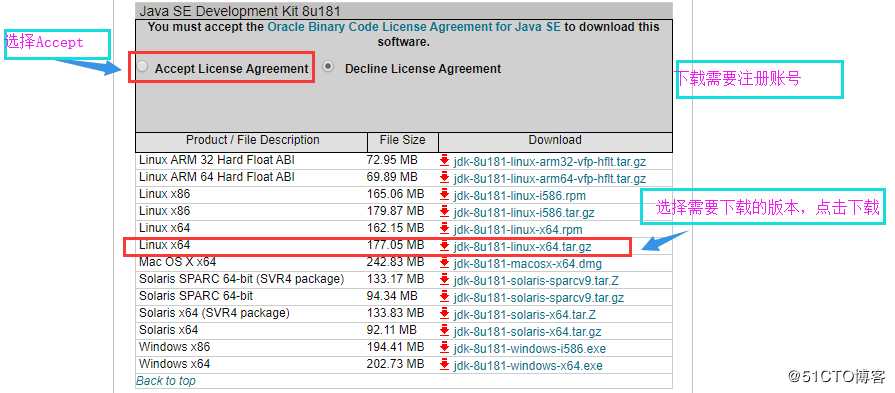Select Solaris SPARC 64-bit (SVR4 package) text
The height and width of the screenshot is (393, 895).
pyautogui.click(x=241, y=279)
